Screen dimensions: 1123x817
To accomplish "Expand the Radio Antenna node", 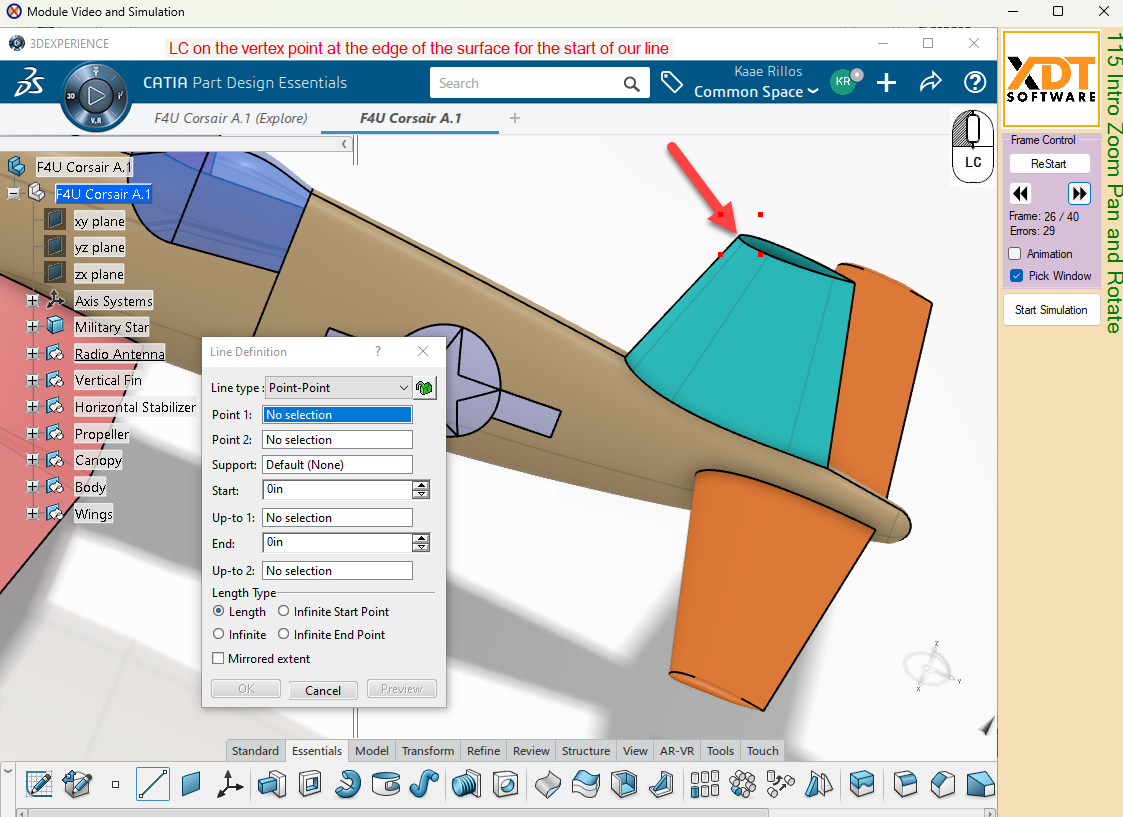I will (x=32, y=353).
